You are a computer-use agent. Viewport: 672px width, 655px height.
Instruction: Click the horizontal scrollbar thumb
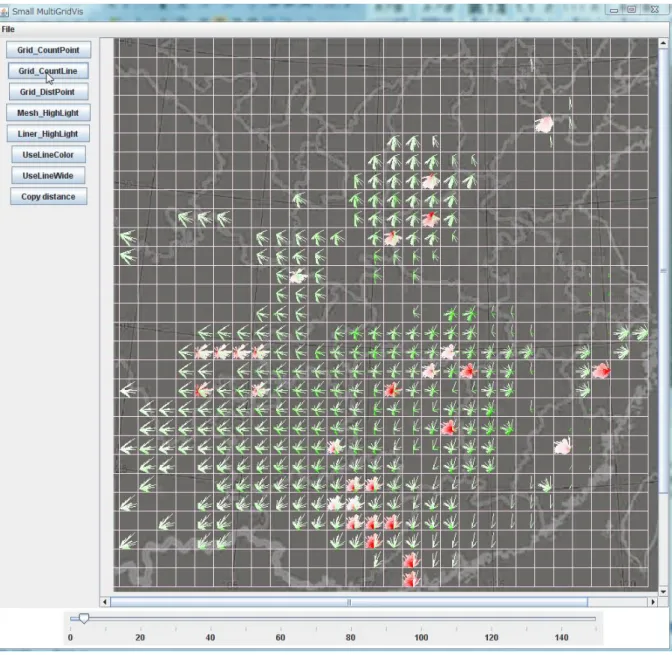pyautogui.click(x=349, y=602)
